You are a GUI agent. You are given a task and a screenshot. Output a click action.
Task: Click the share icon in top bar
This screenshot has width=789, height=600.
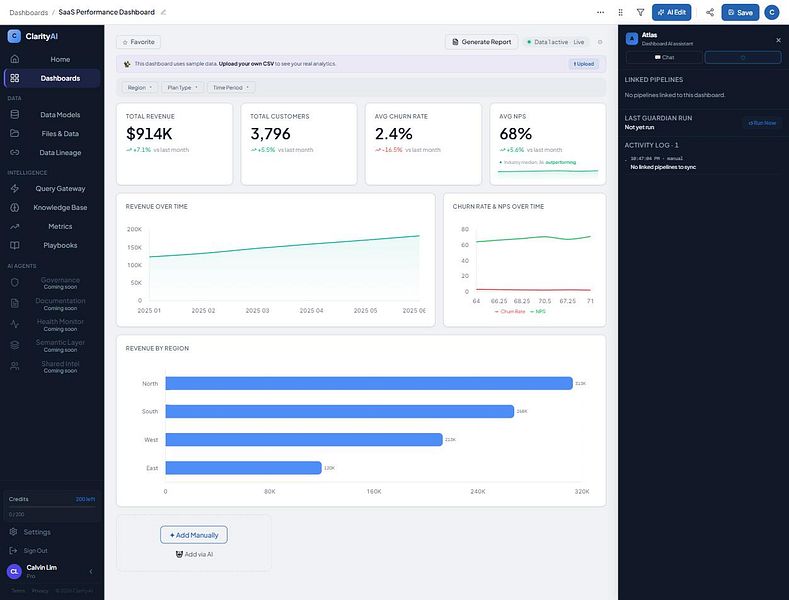point(709,12)
